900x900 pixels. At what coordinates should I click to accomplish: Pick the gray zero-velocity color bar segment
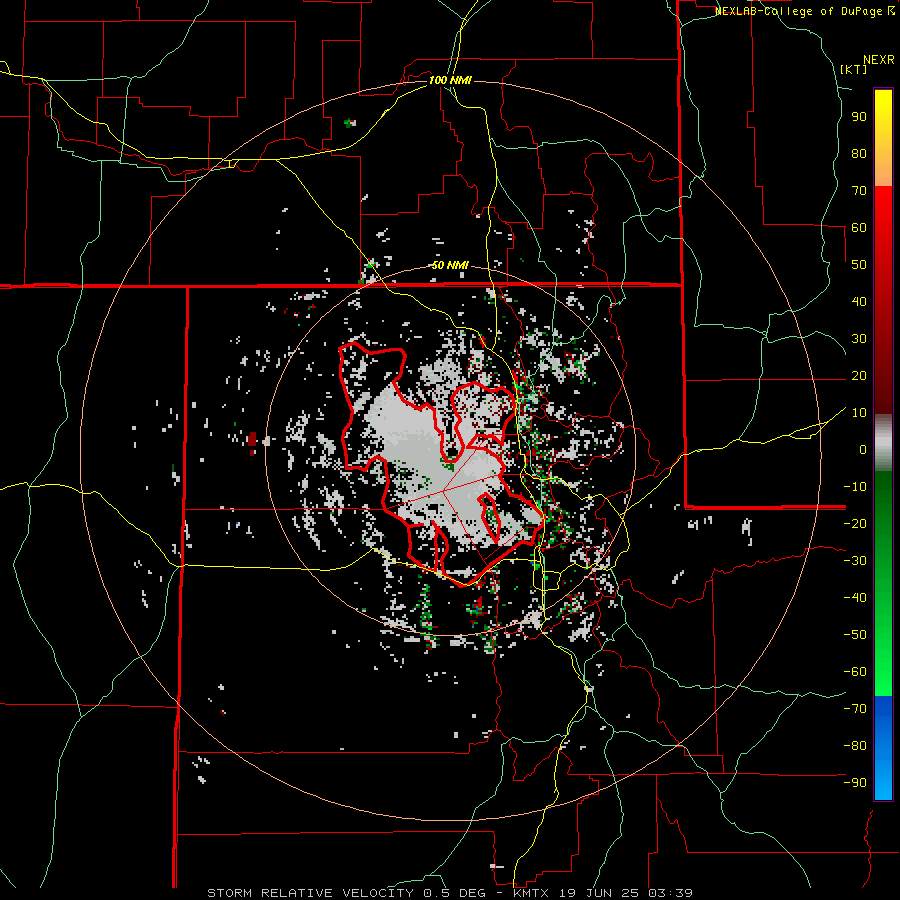pyautogui.click(x=883, y=443)
